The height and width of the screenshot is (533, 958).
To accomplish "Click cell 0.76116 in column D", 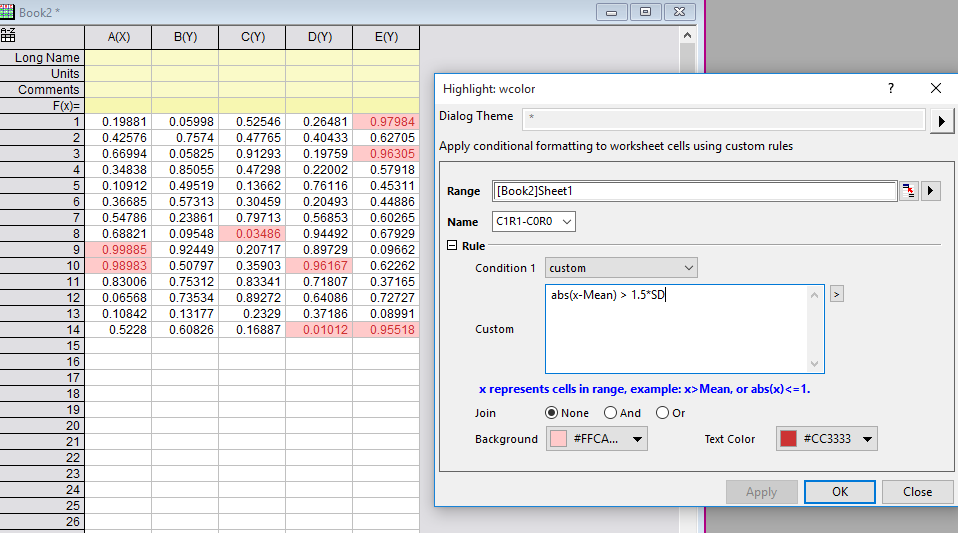I will coord(320,185).
